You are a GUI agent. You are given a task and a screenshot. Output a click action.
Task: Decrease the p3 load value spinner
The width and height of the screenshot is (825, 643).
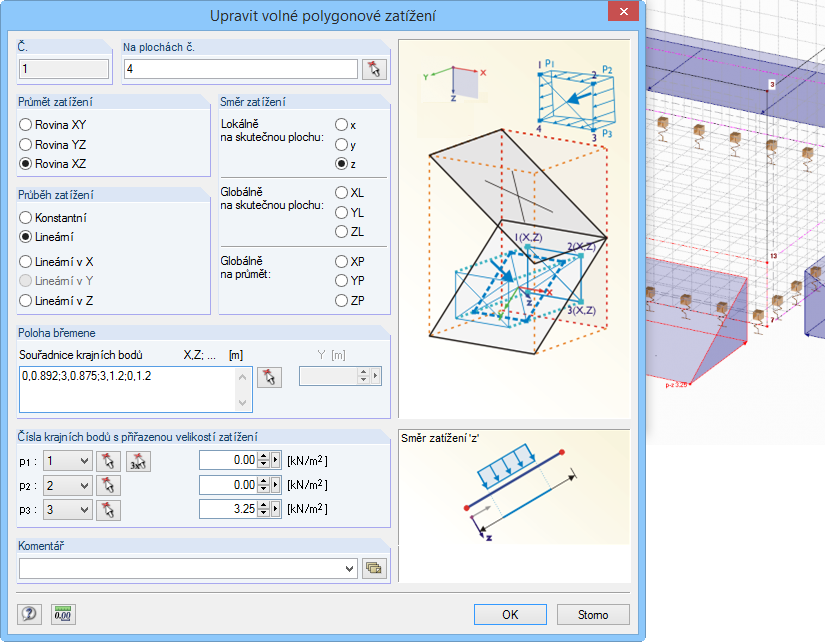[264, 513]
